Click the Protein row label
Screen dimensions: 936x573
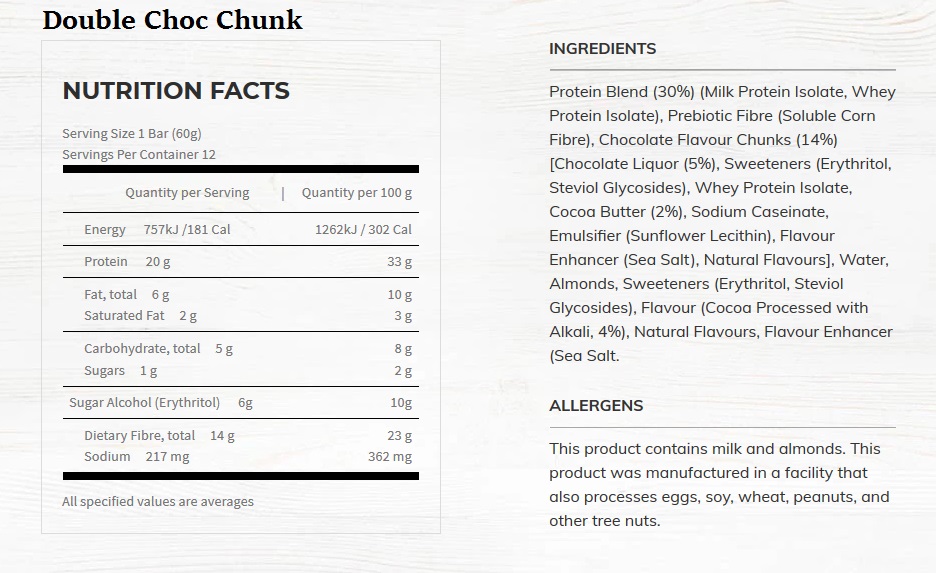pos(106,261)
